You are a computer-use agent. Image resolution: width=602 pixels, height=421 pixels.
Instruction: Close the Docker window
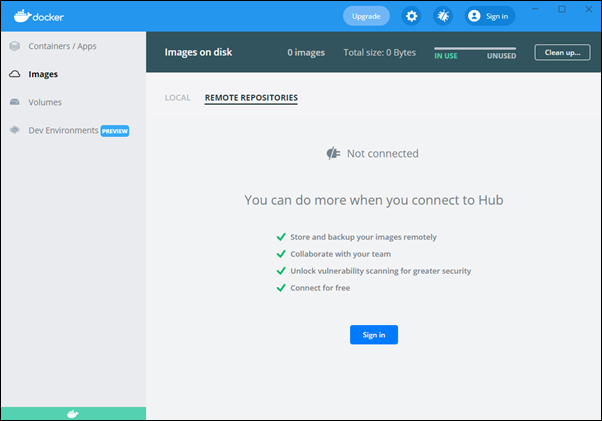pyautogui.click(x=589, y=9)
